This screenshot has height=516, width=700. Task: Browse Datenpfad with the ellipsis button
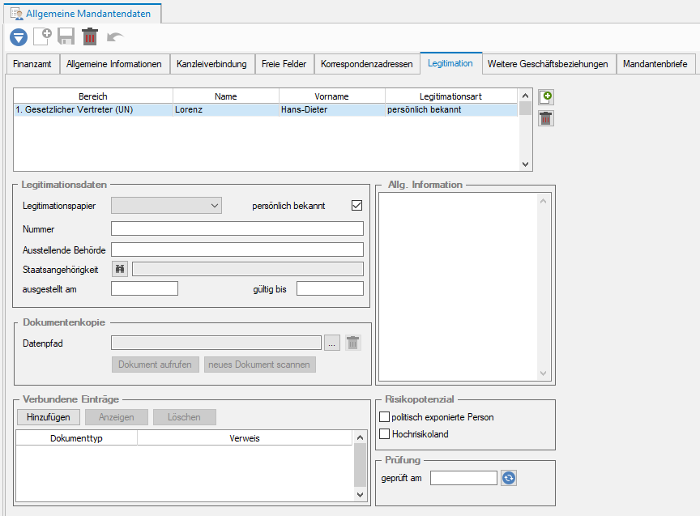[332, 343]
